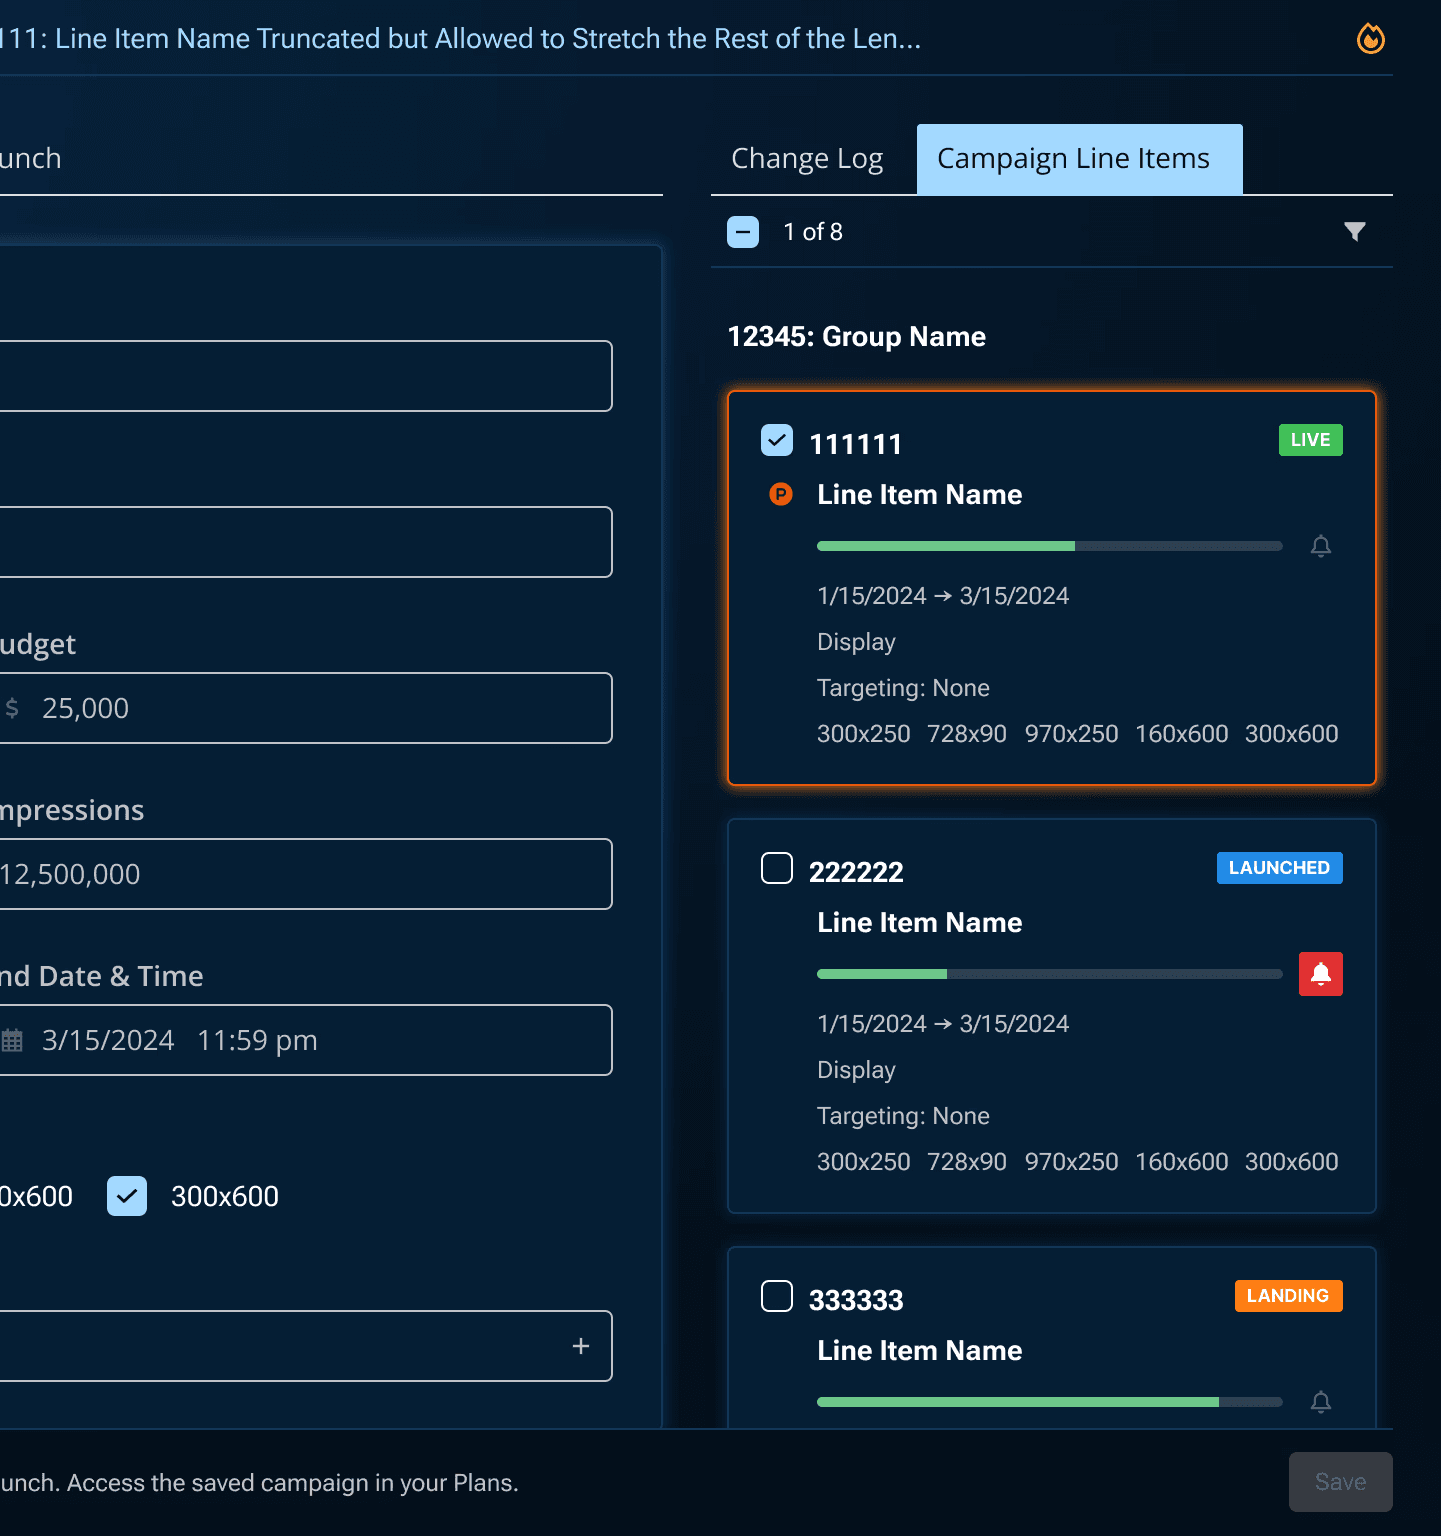Click the 300x600 checkbox label text
This screenshot has width=1441, height=1536.
225,1196
